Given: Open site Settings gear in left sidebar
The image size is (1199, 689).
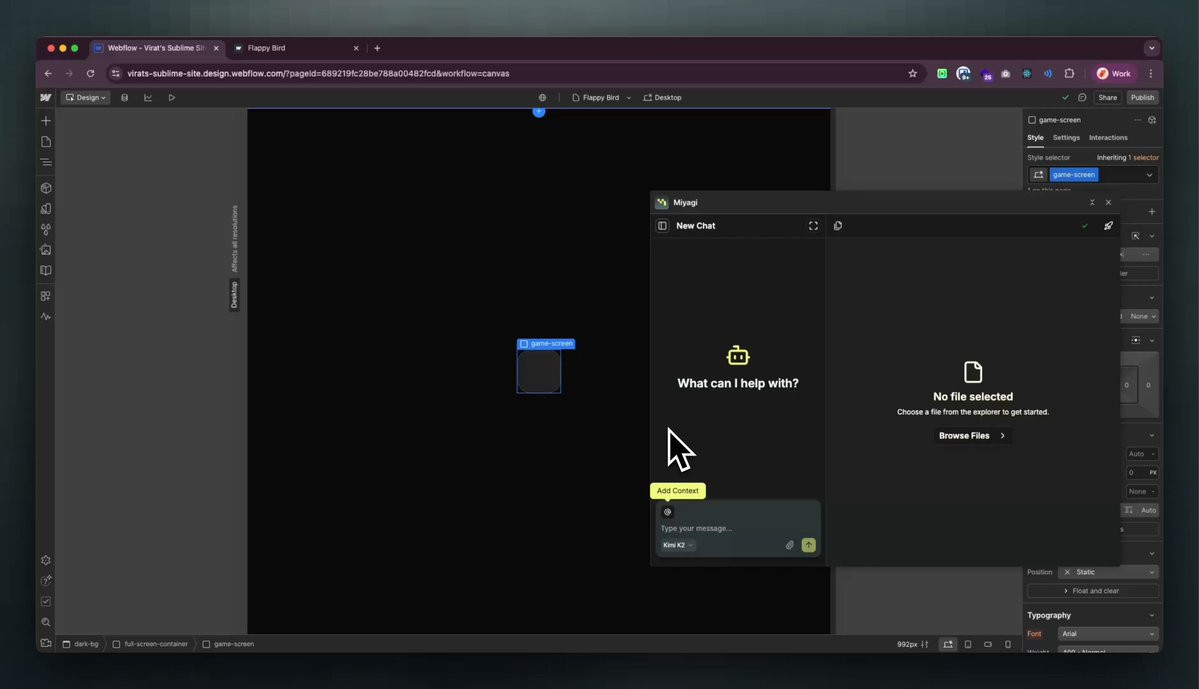Looking at the screenshot, I should click(x=46, y=561).
